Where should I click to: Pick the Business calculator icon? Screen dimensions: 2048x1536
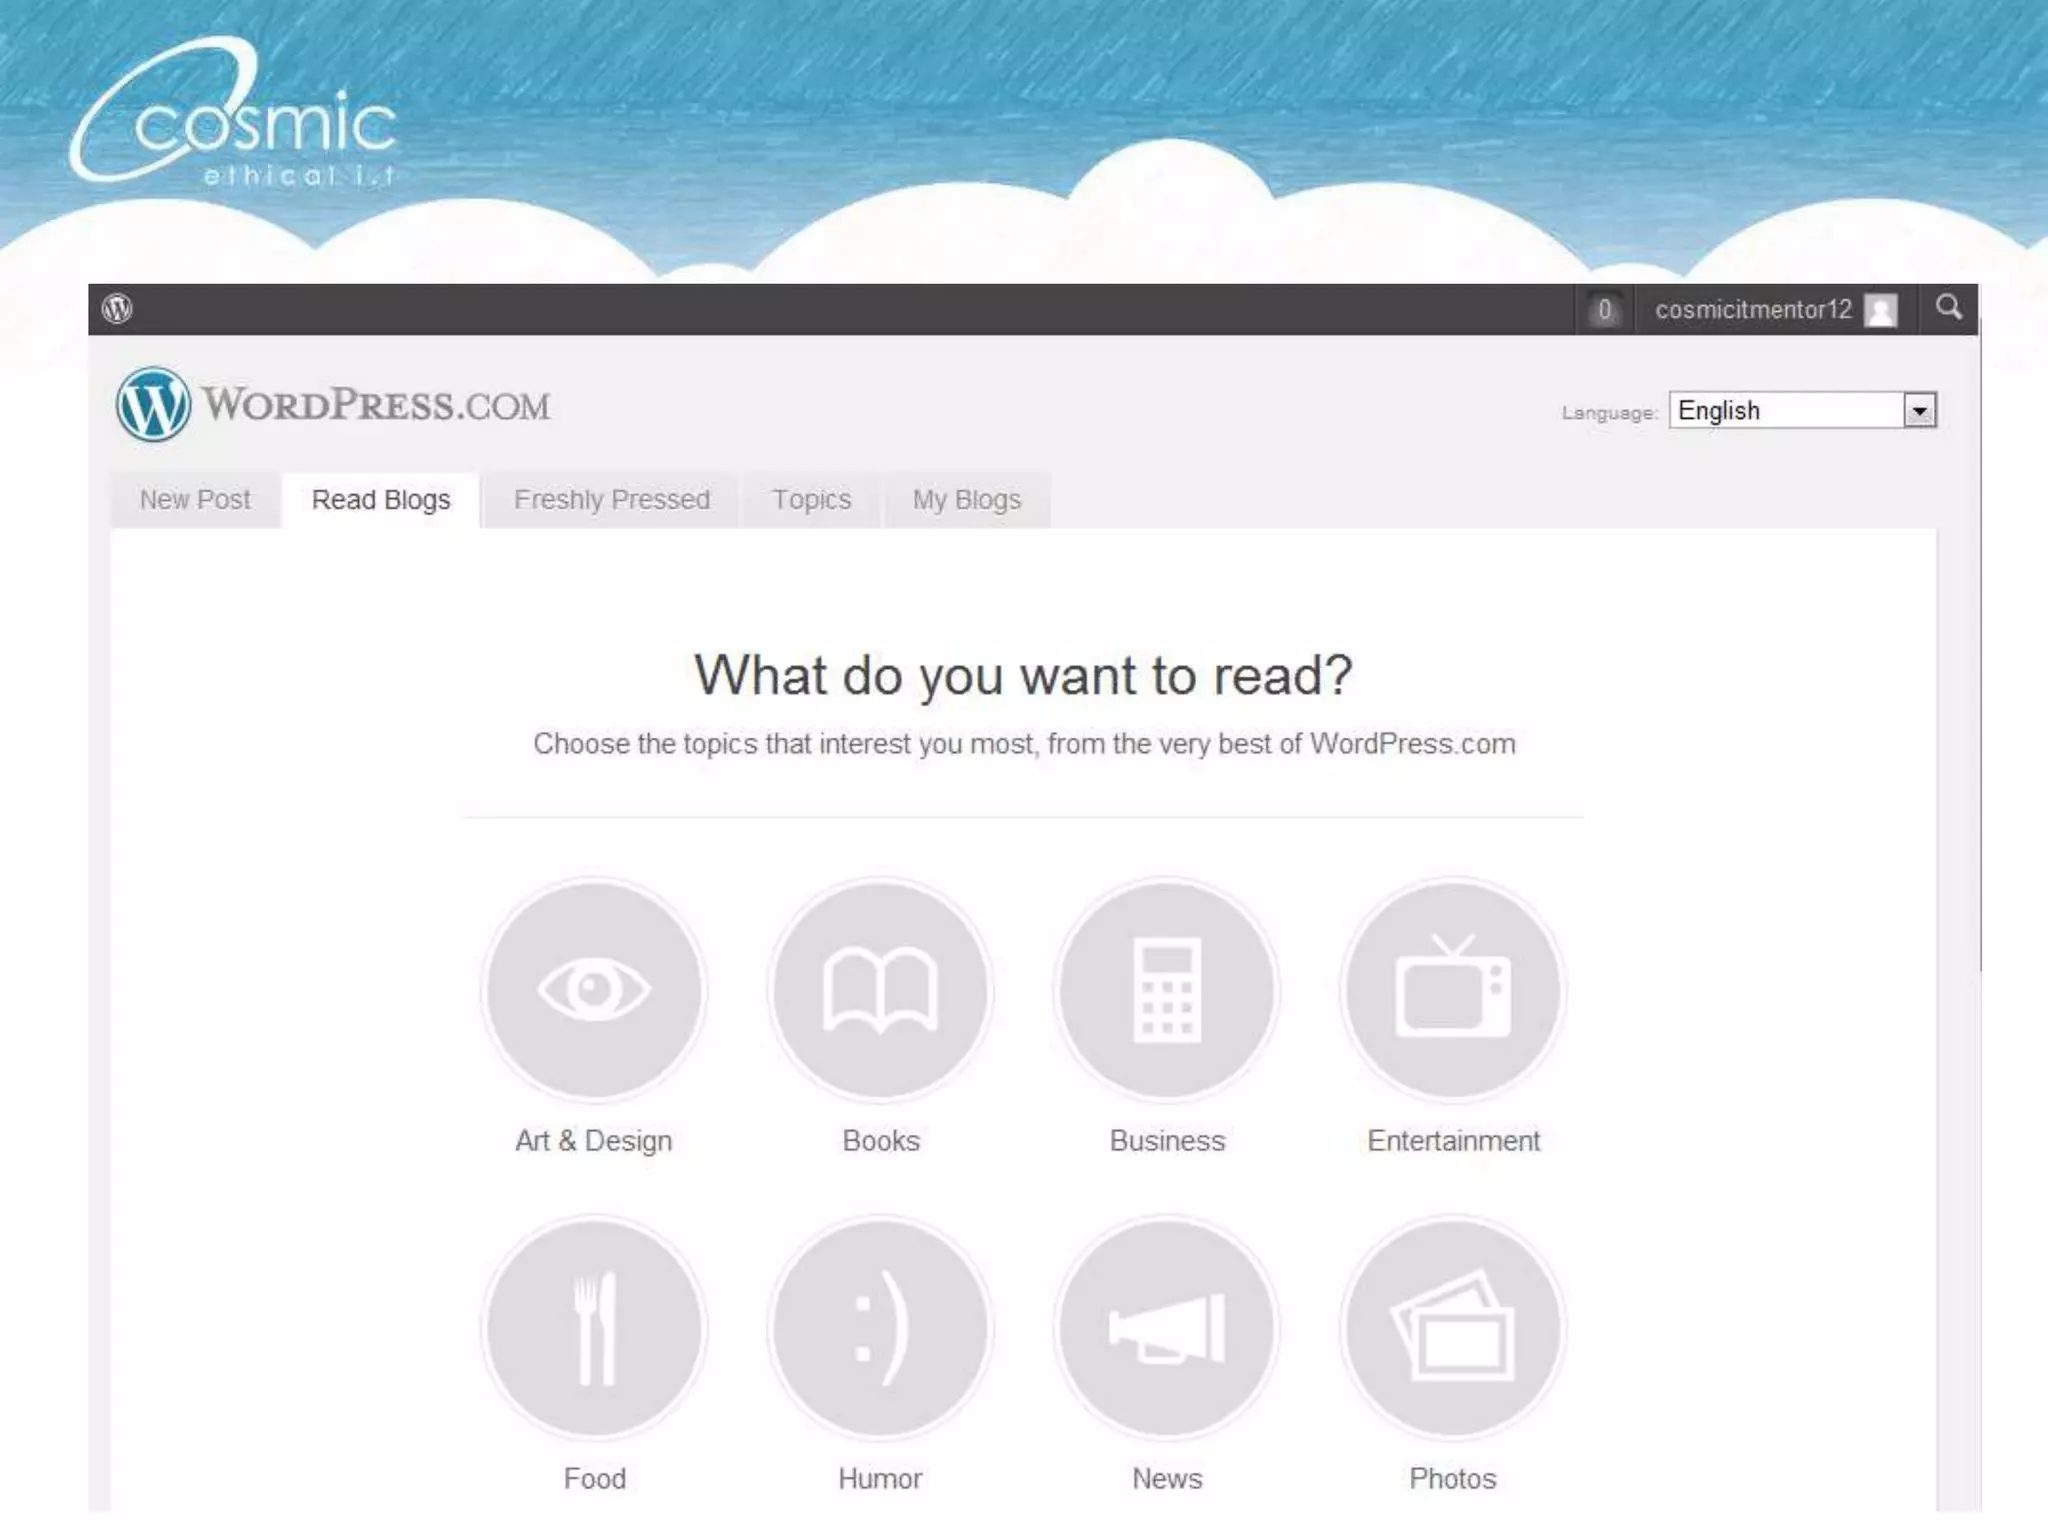pos(1167,990)
